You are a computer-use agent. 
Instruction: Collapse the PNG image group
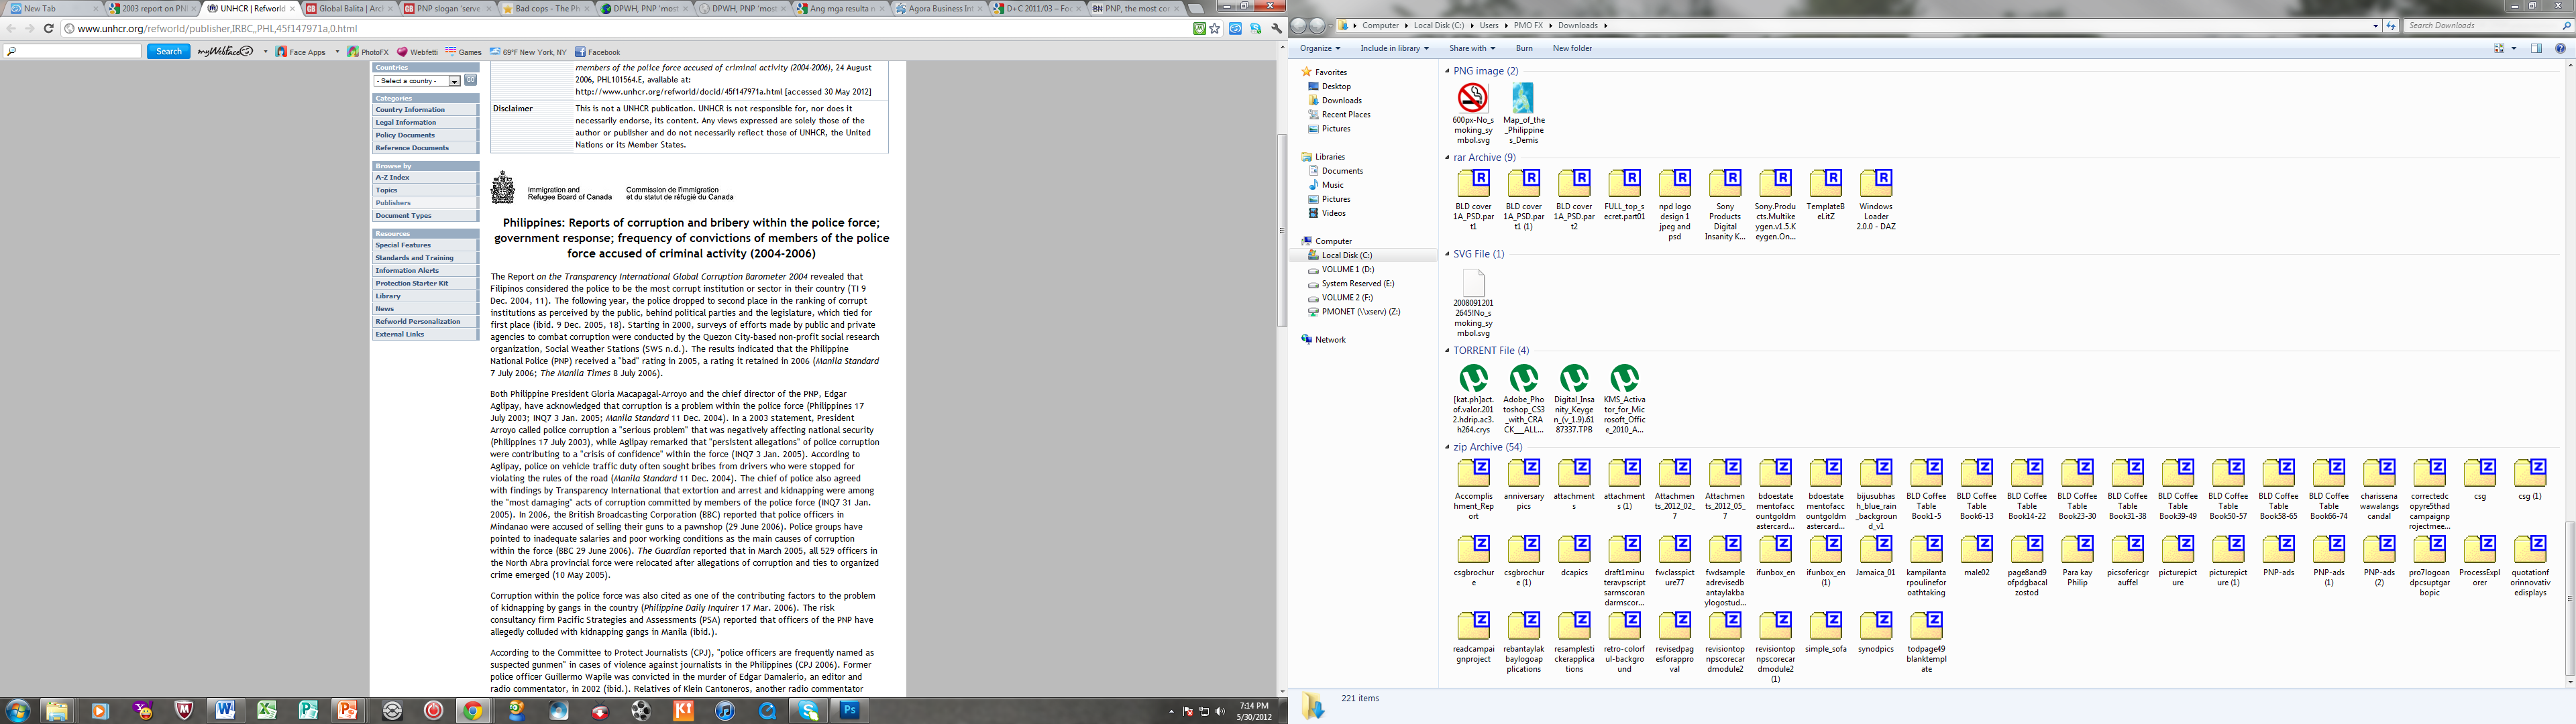pos(1447,71)
